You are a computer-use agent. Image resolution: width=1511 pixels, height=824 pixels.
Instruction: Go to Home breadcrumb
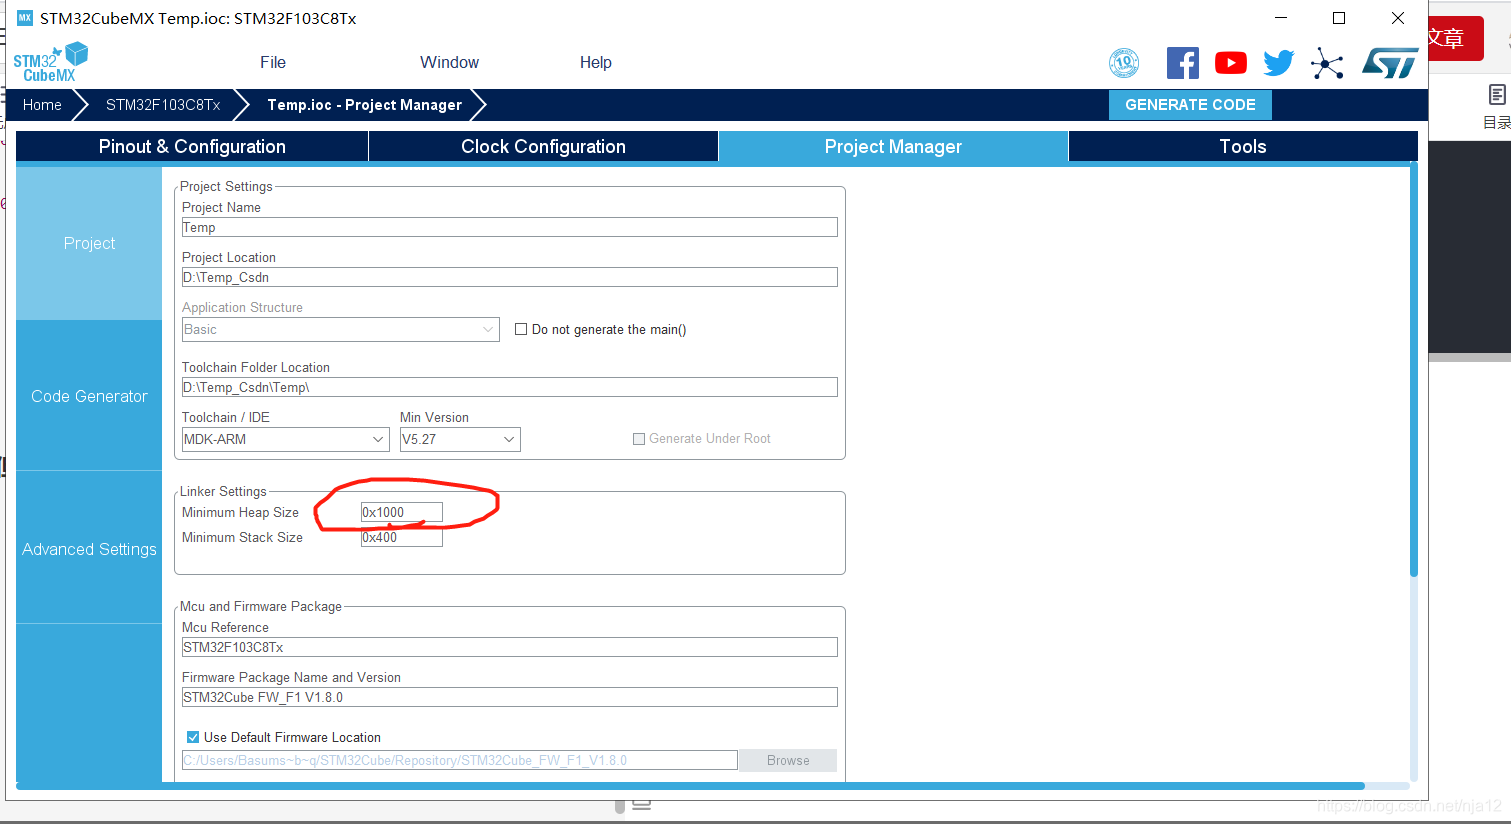pos(42,105)
